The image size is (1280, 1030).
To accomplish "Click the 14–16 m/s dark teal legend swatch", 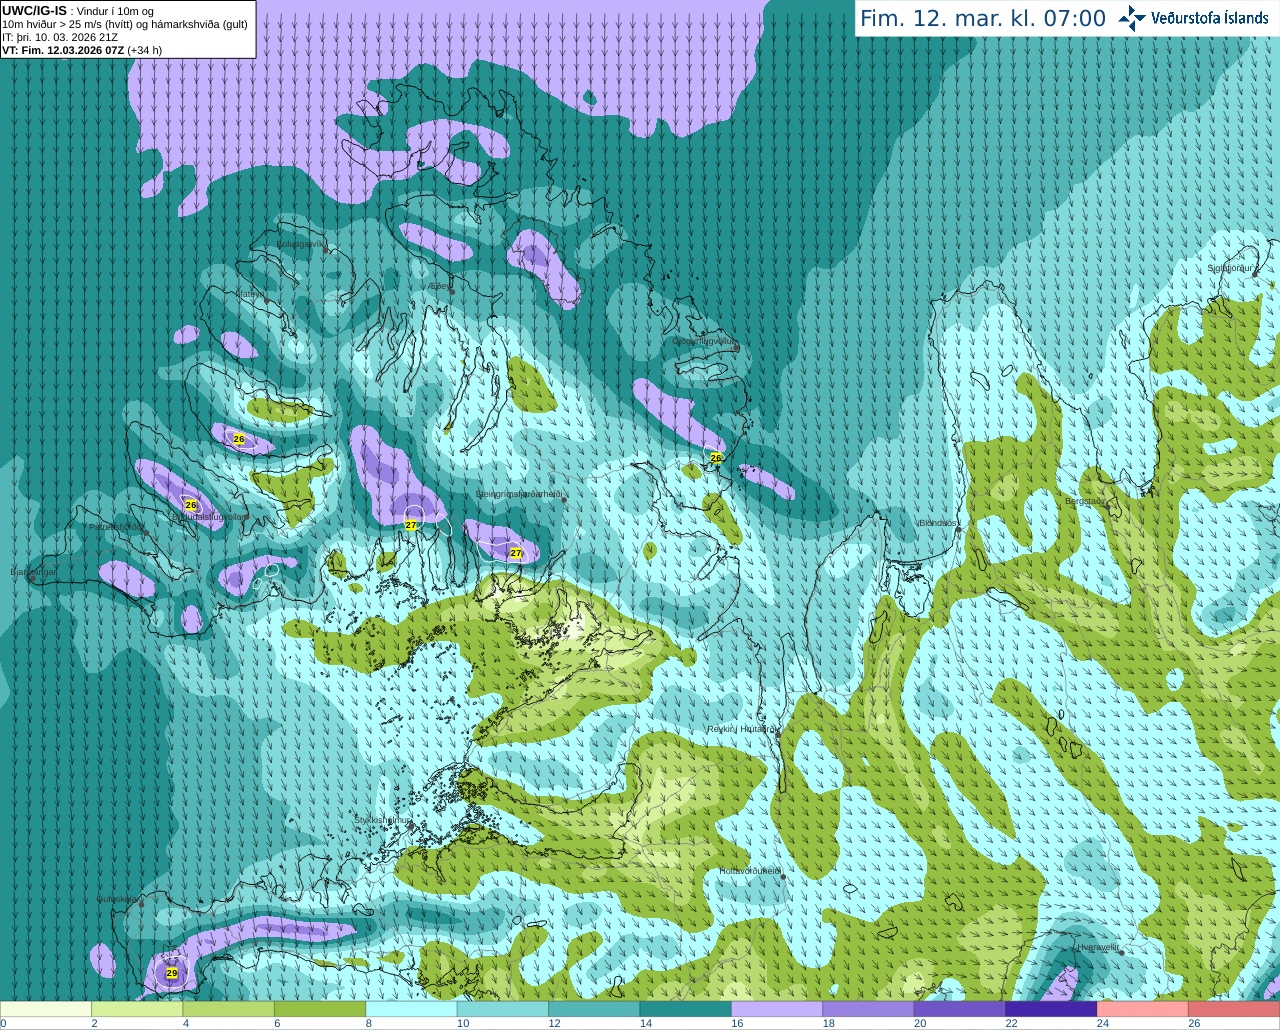I will click(686, 1009).
